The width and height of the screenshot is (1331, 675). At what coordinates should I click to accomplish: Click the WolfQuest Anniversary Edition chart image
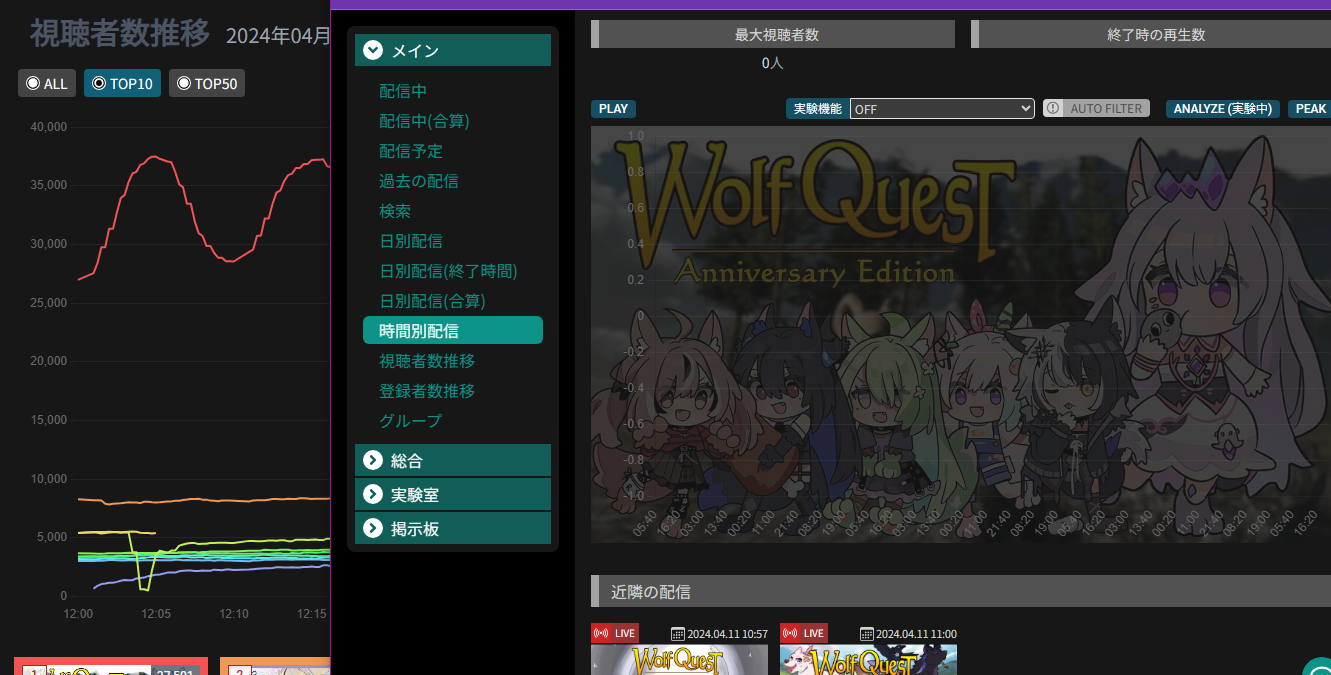pyautogui.click(x=960, y=334)
